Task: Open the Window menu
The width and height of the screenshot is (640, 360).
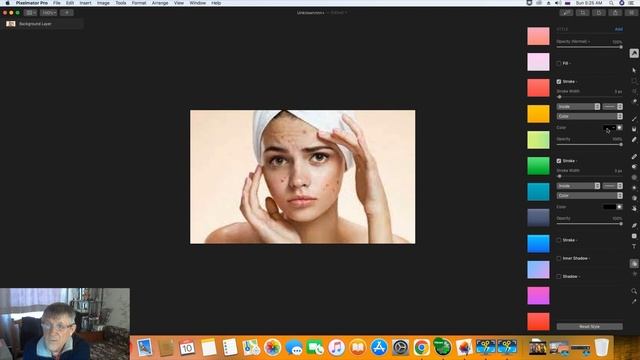Action: (x=198, y=3)
